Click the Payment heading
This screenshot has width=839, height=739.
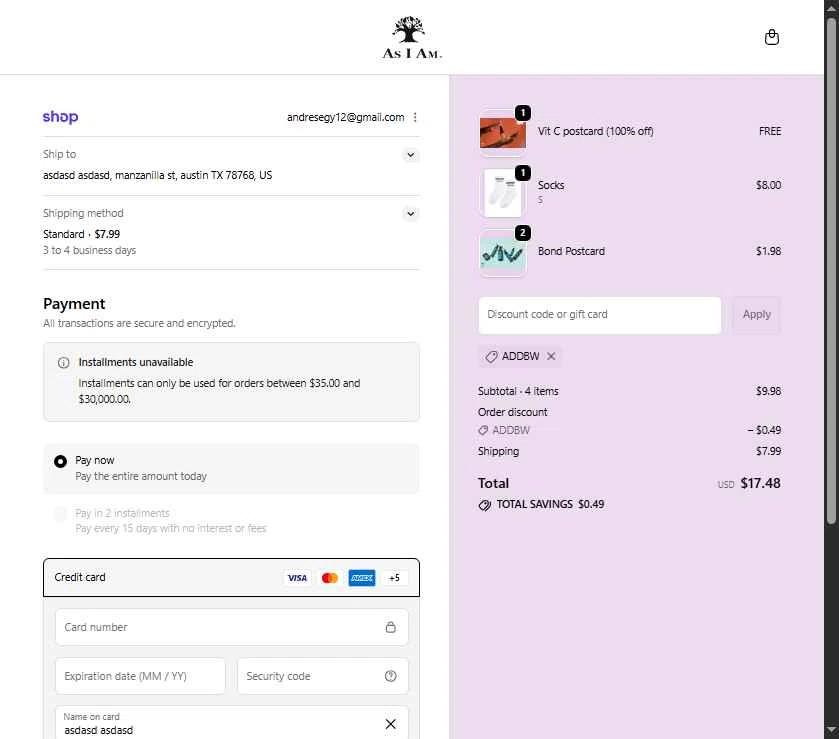coord(74,304)
